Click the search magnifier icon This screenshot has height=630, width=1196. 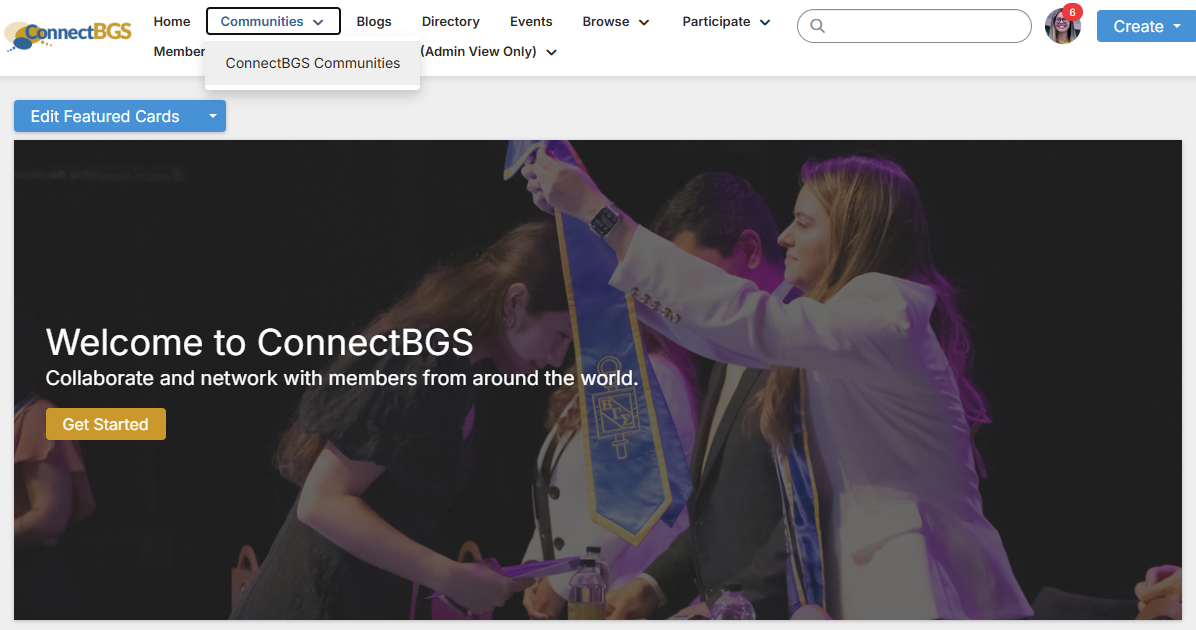coord(817,26)
